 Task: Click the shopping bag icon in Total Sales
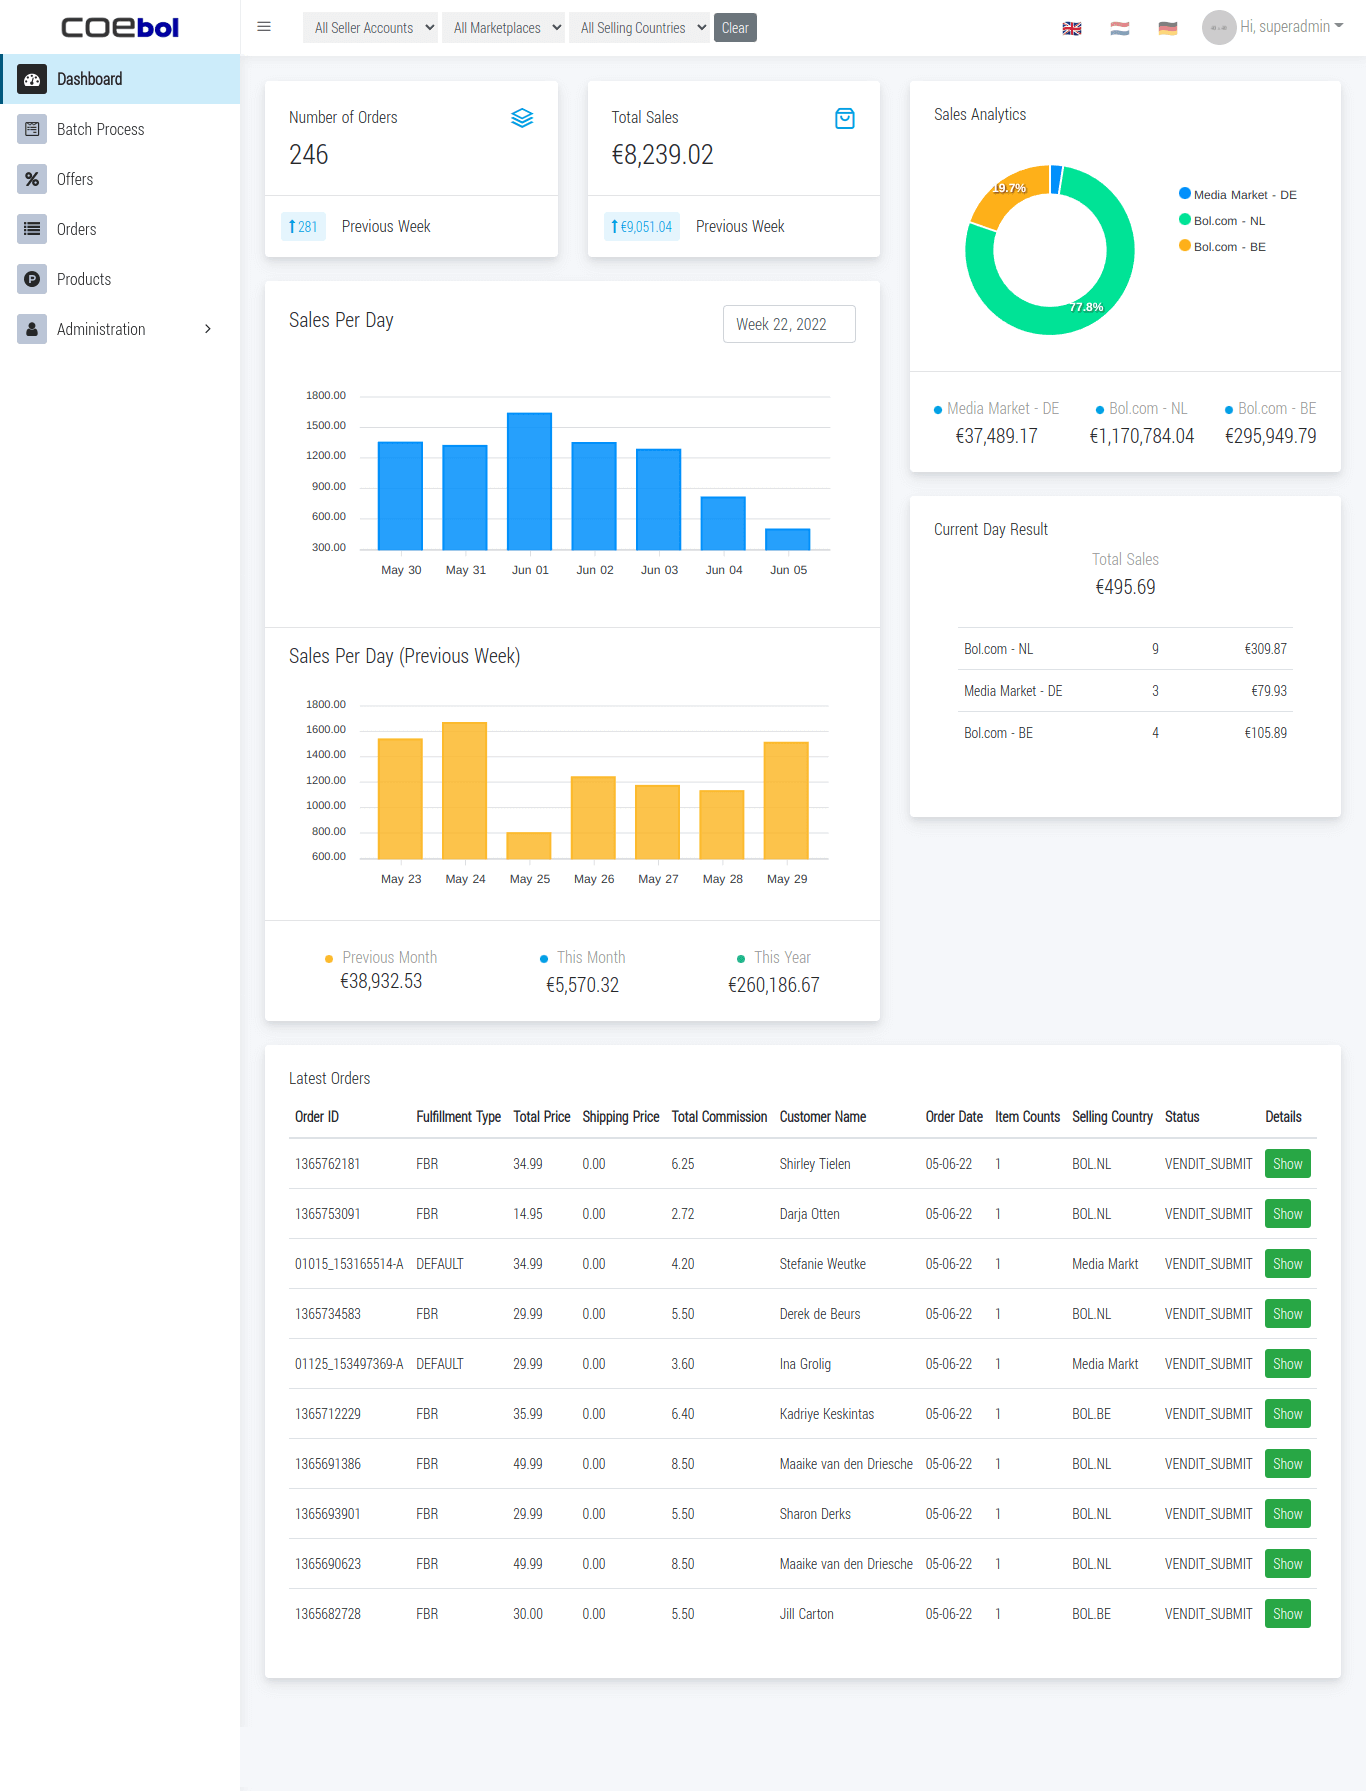coord(845,119)
